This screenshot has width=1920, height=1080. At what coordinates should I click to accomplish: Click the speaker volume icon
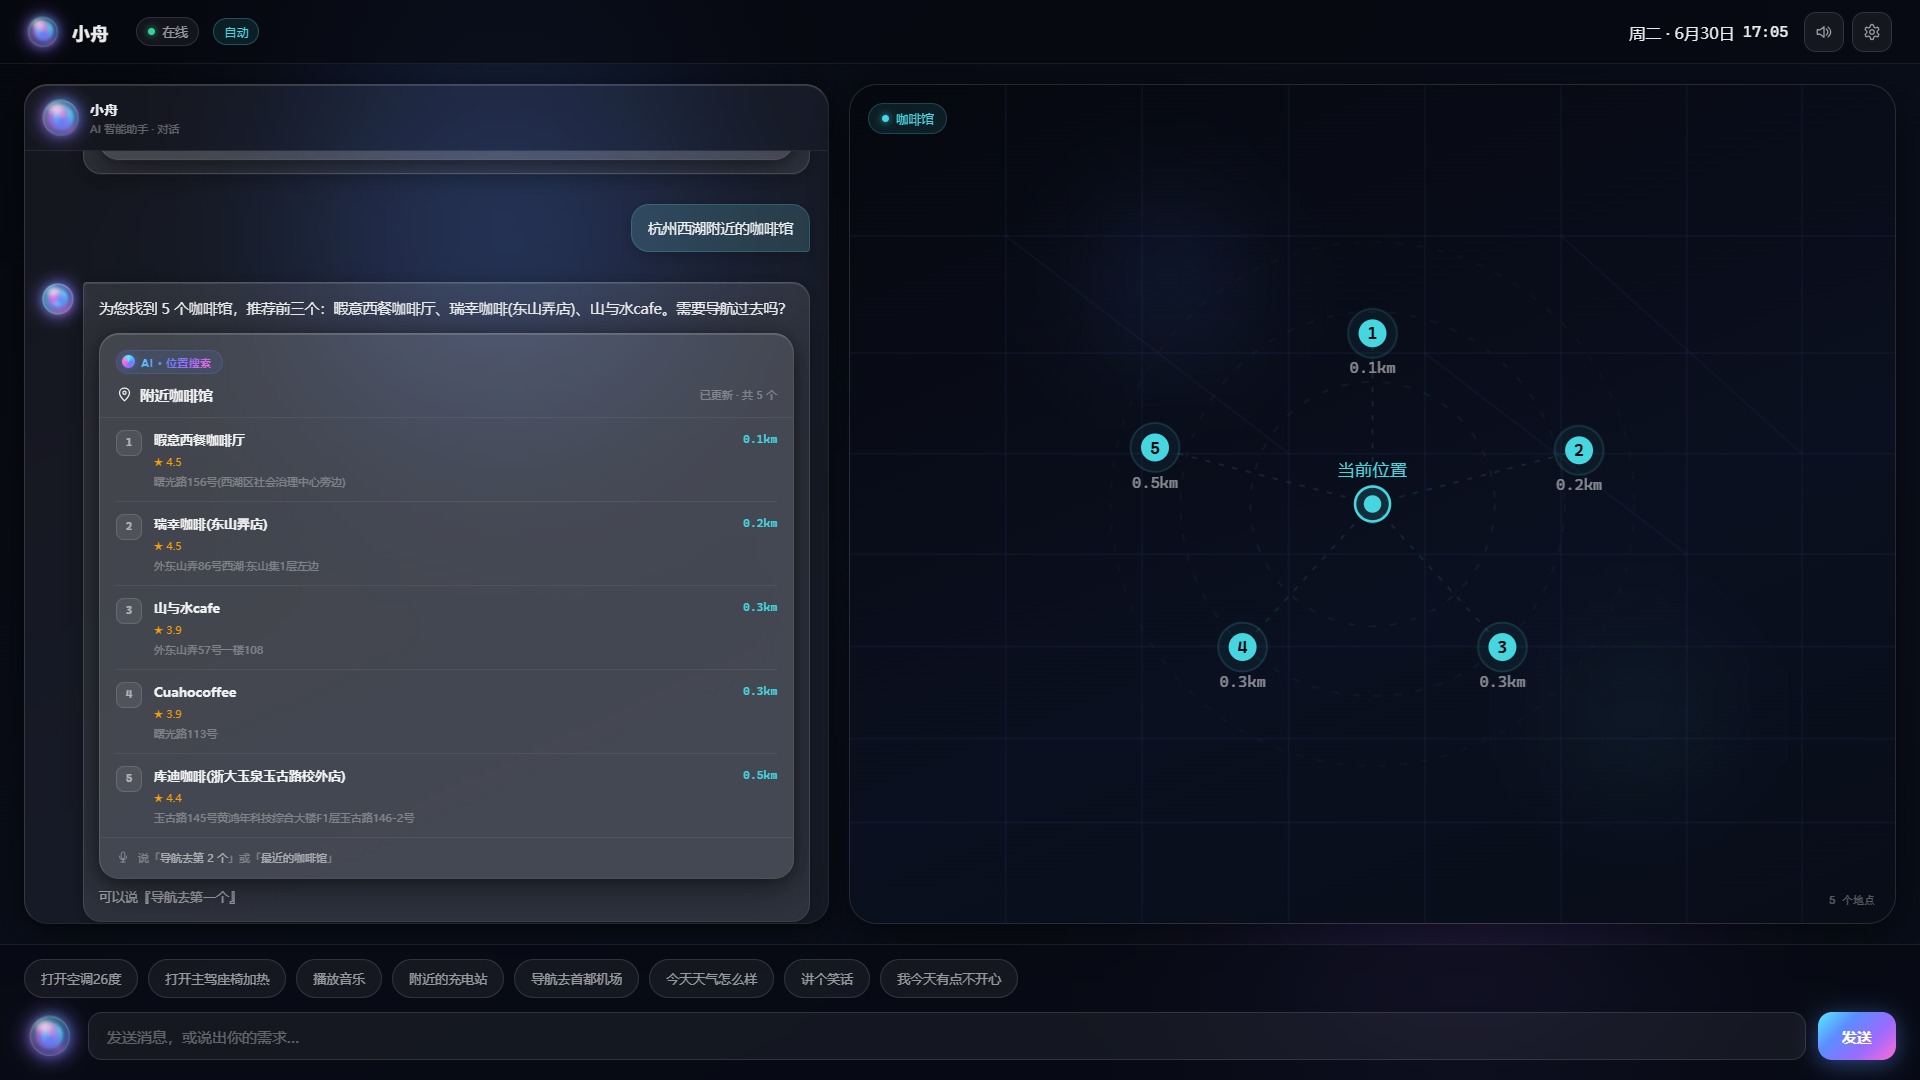1823,32
